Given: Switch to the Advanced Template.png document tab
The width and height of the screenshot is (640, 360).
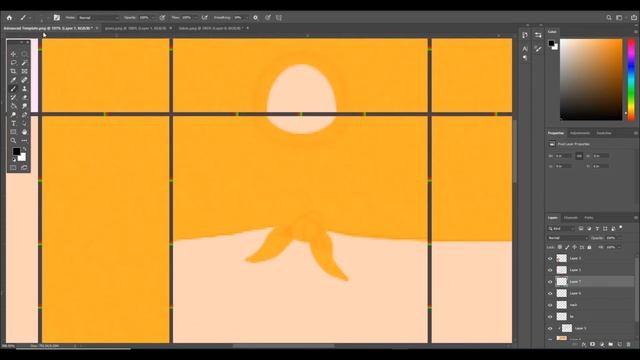Looking at the screenshot, I should coord(49,28).
